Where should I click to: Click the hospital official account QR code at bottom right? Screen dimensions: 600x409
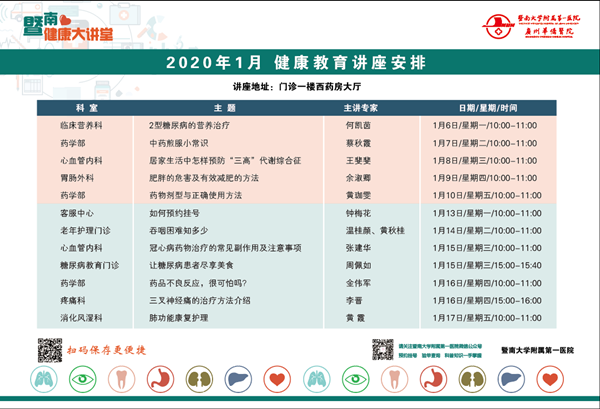(x=383, y=349)
